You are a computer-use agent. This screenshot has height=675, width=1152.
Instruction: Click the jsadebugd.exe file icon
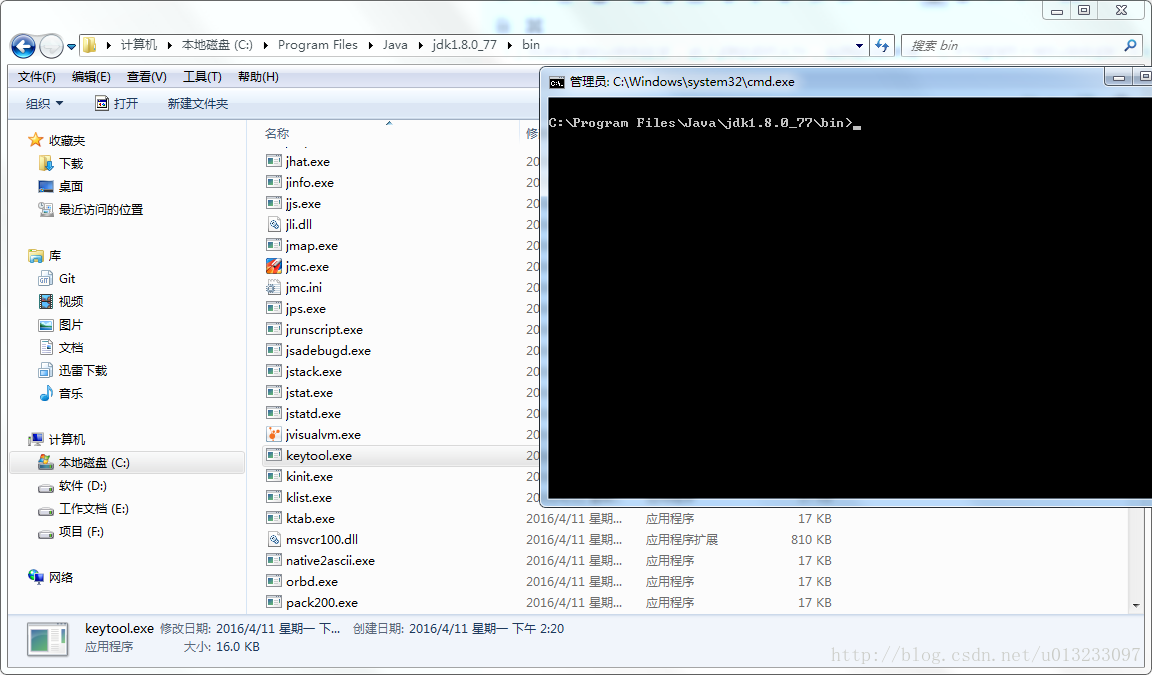point(274,350)
